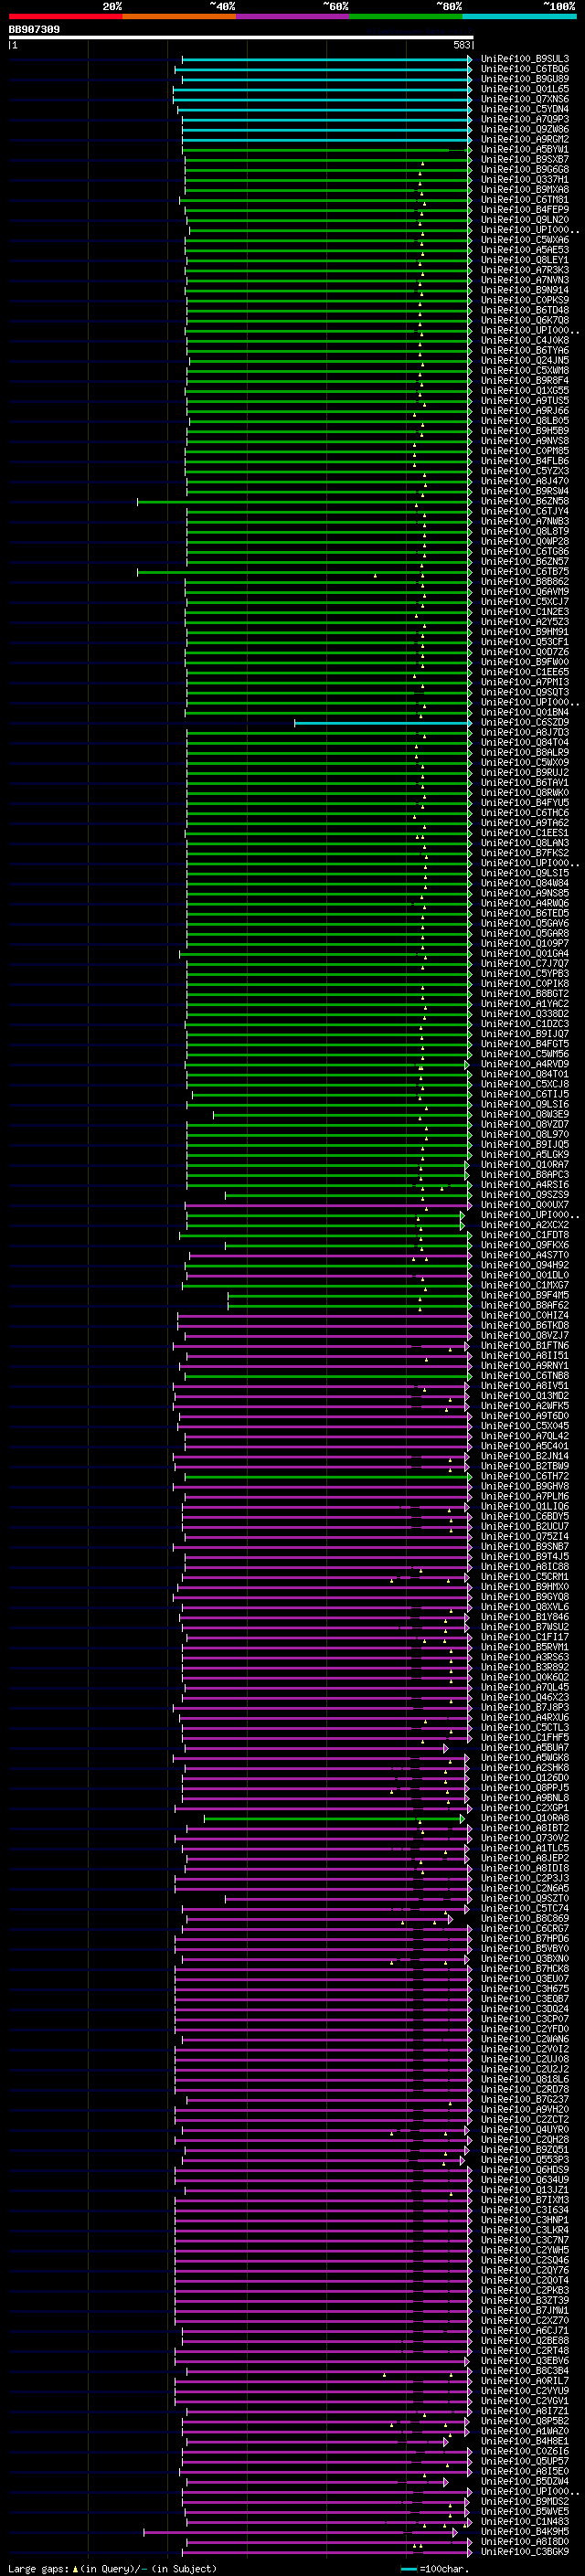The image size is (585, 2576).
Task: Select UniRef100_B9SXB7 label
Action: click(525, 159)
